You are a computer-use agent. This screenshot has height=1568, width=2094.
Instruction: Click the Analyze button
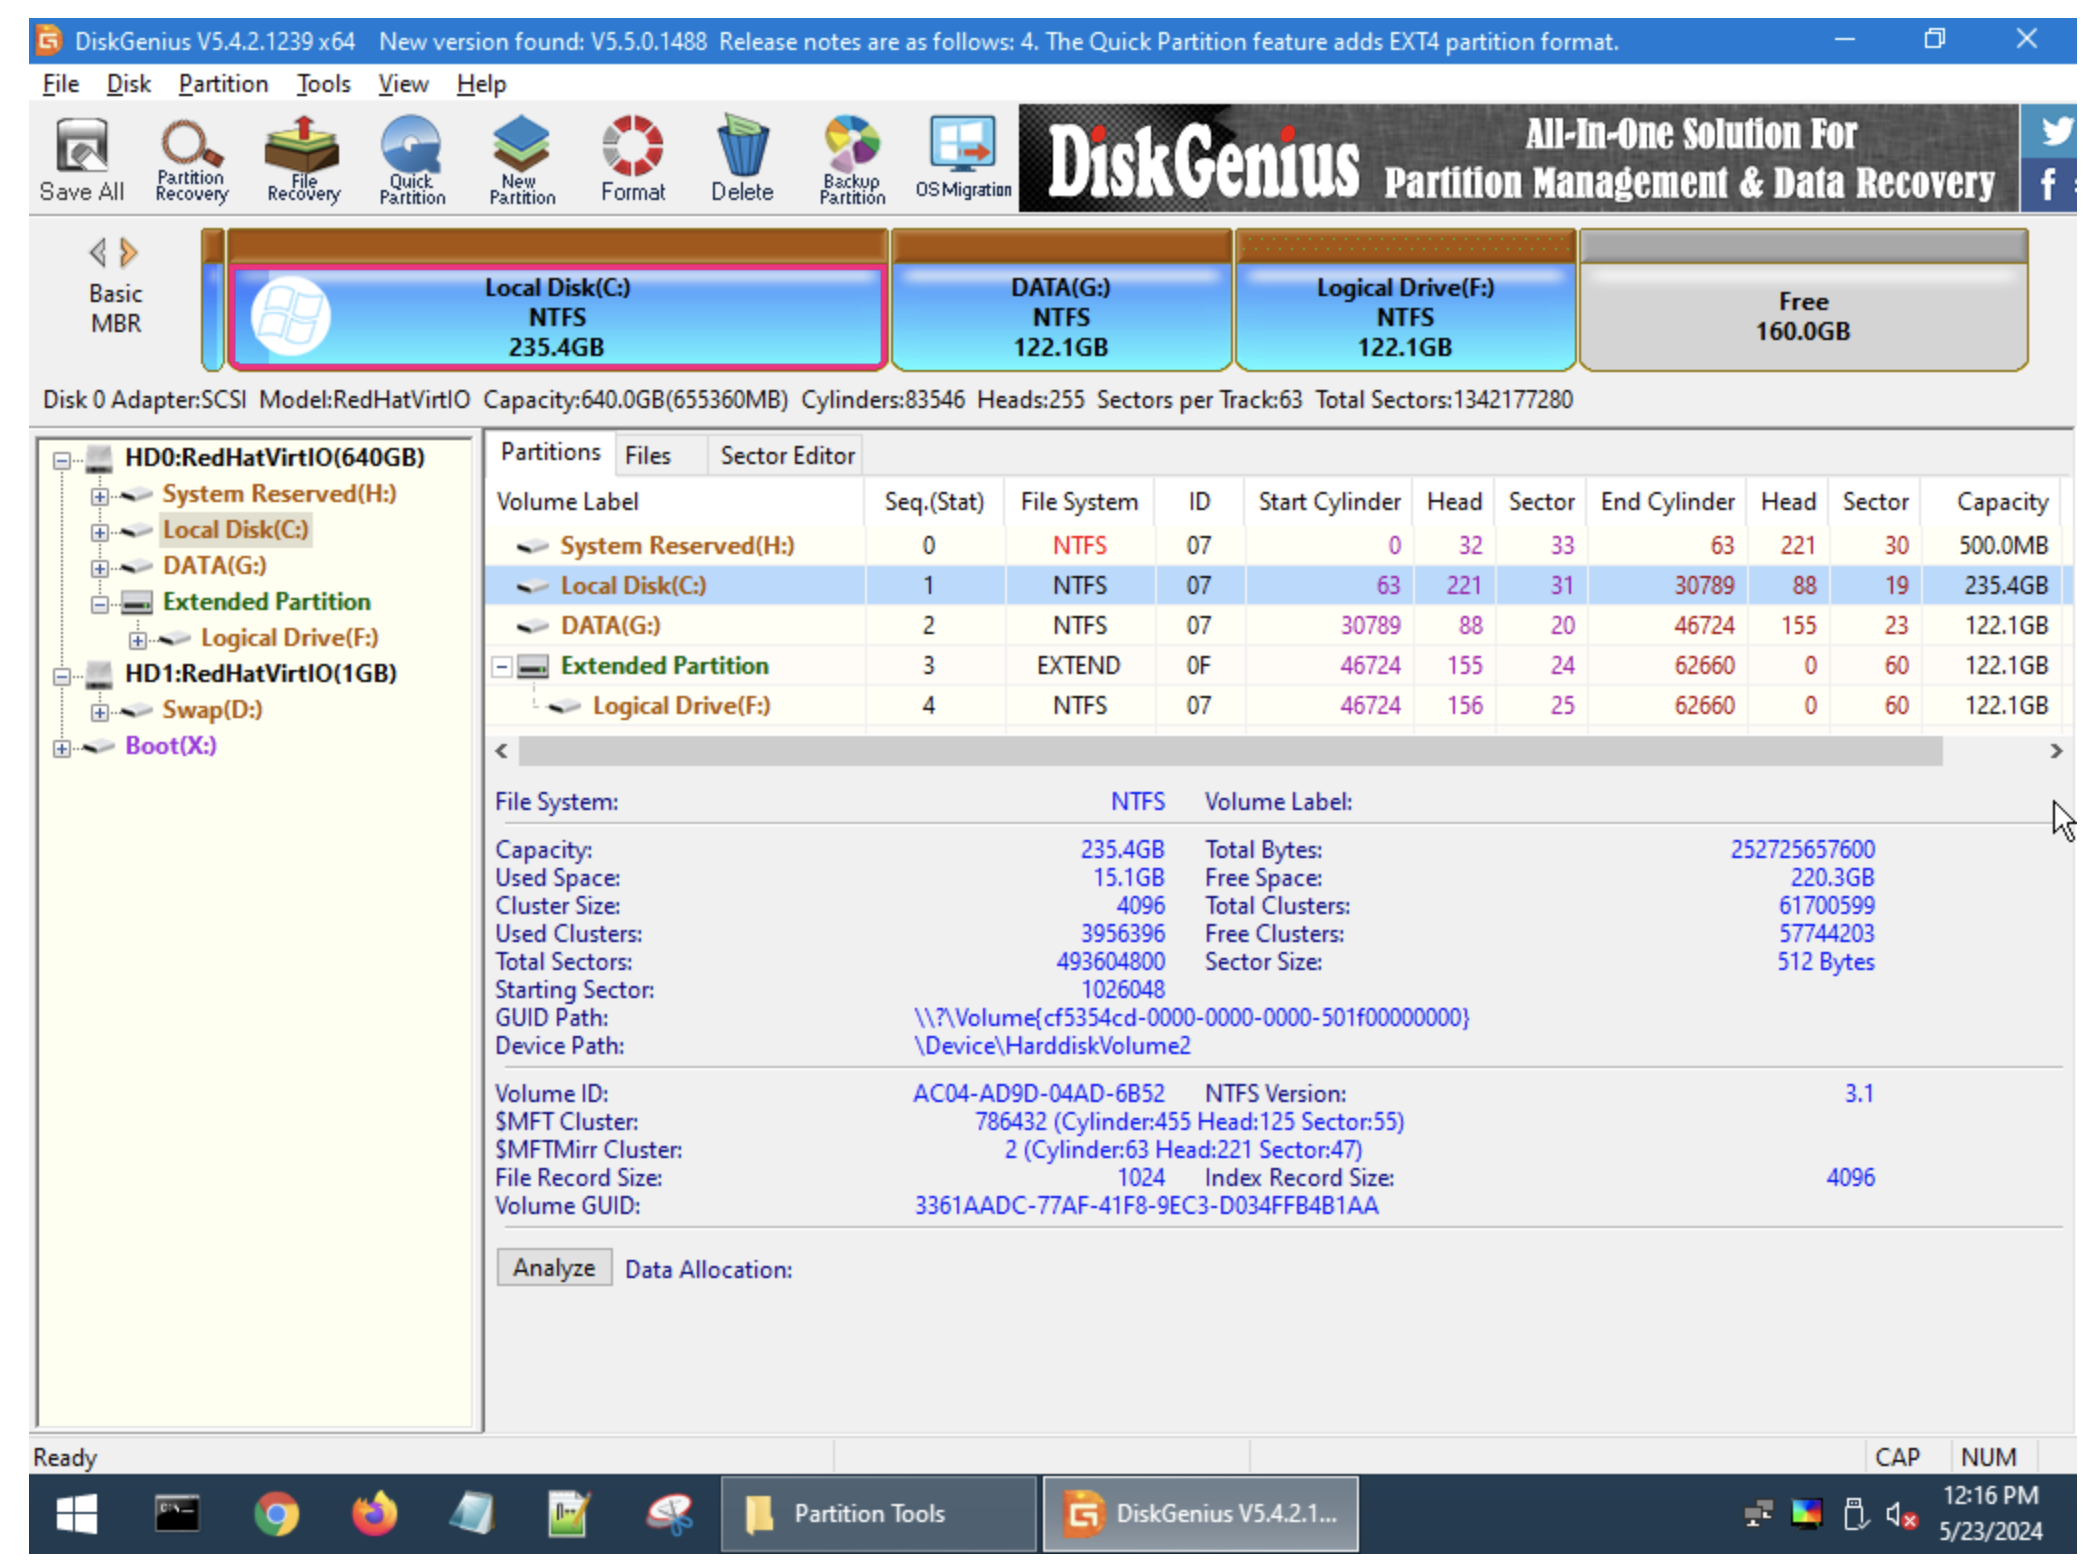click(553, 1267)
